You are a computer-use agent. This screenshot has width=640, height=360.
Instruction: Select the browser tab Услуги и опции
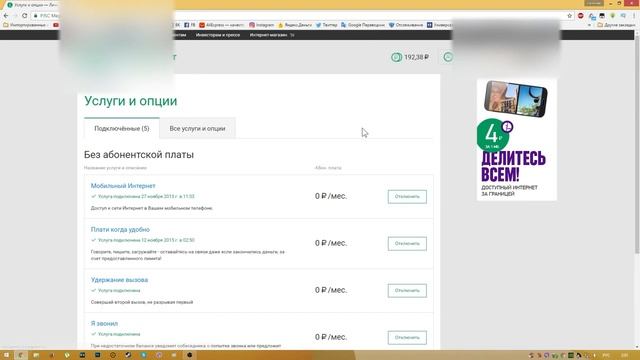click(x=33, y=5)
